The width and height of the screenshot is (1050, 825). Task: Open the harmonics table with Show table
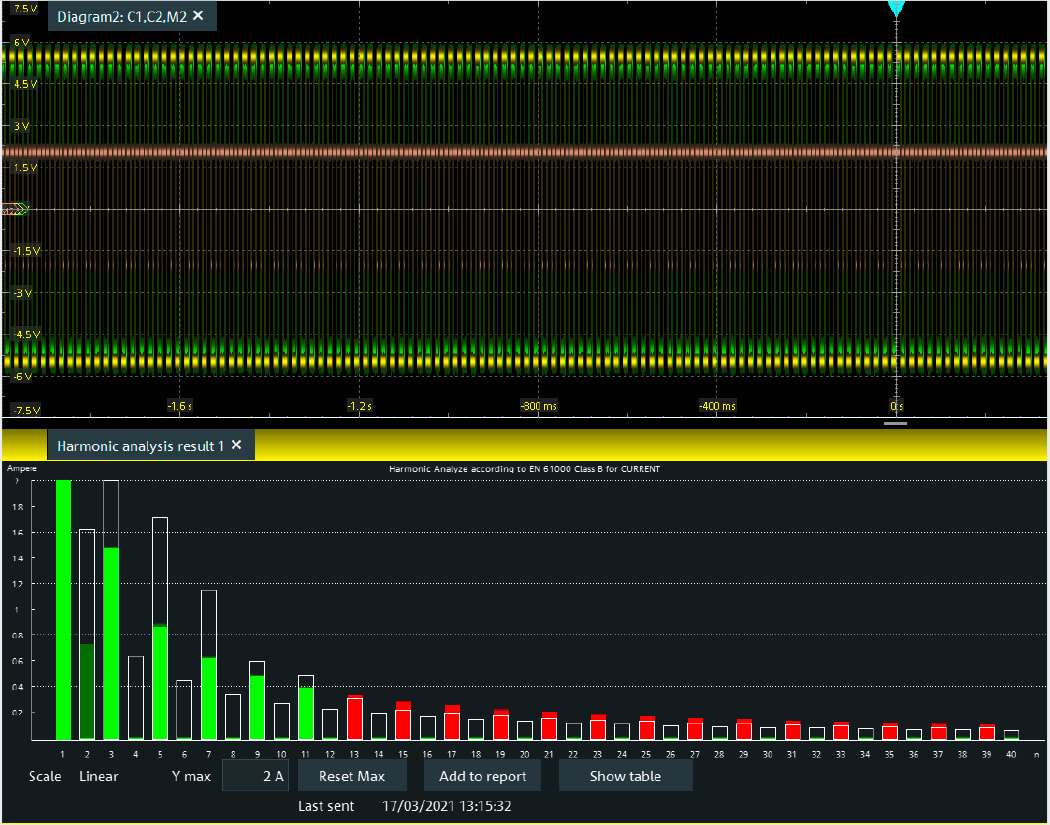click(x=625, y=775)
